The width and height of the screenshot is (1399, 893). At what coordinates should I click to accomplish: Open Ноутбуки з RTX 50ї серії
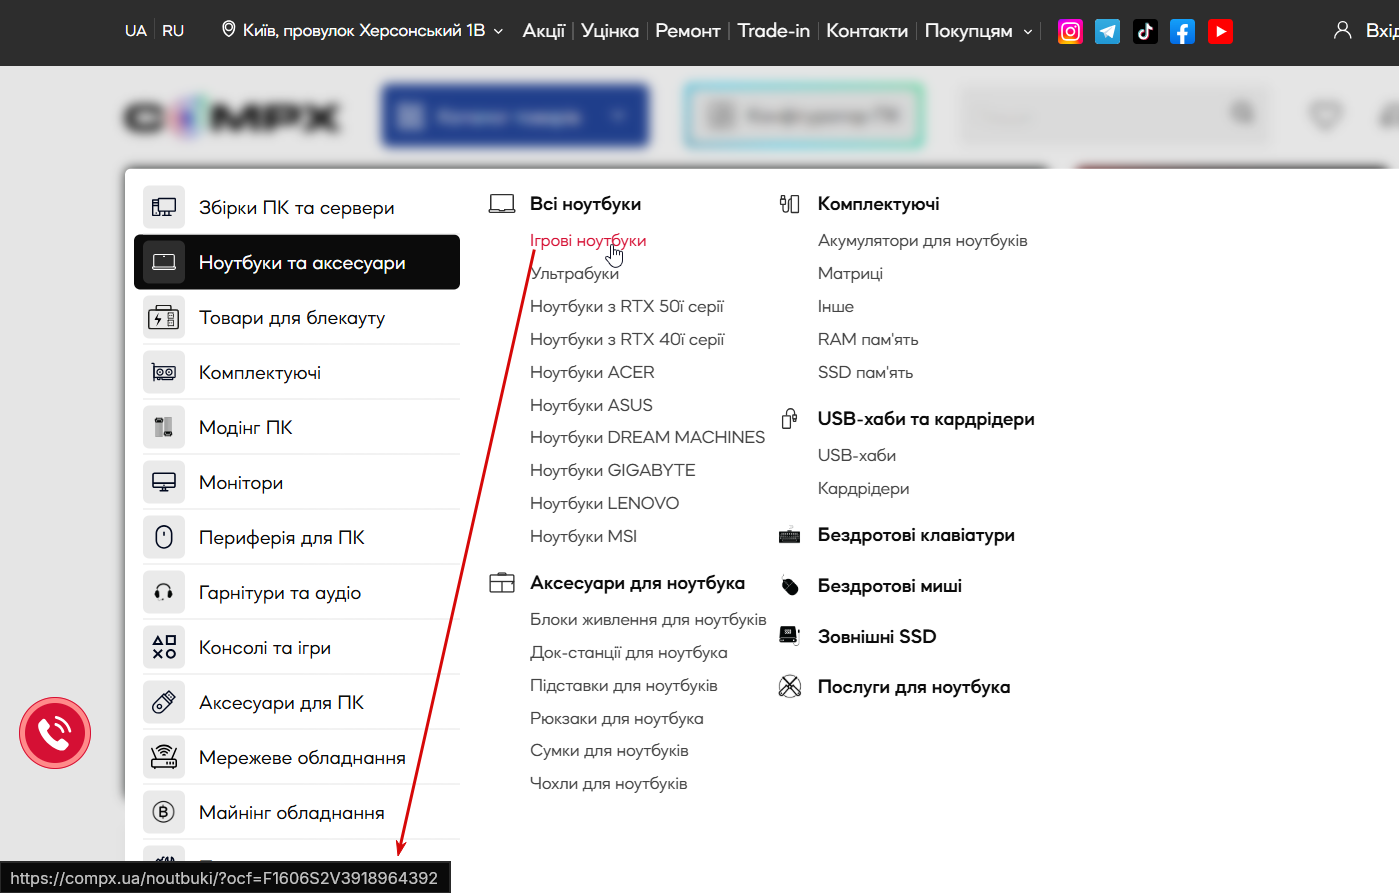(x=627, y=307)
